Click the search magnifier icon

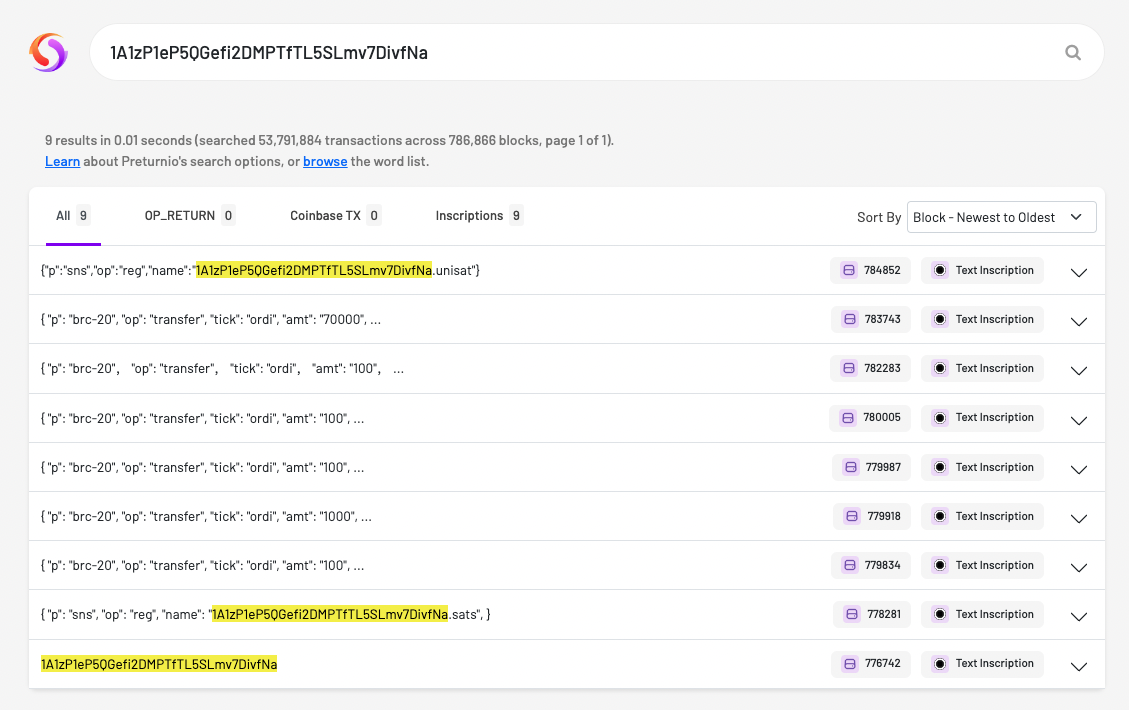(x=1073, y=53)
